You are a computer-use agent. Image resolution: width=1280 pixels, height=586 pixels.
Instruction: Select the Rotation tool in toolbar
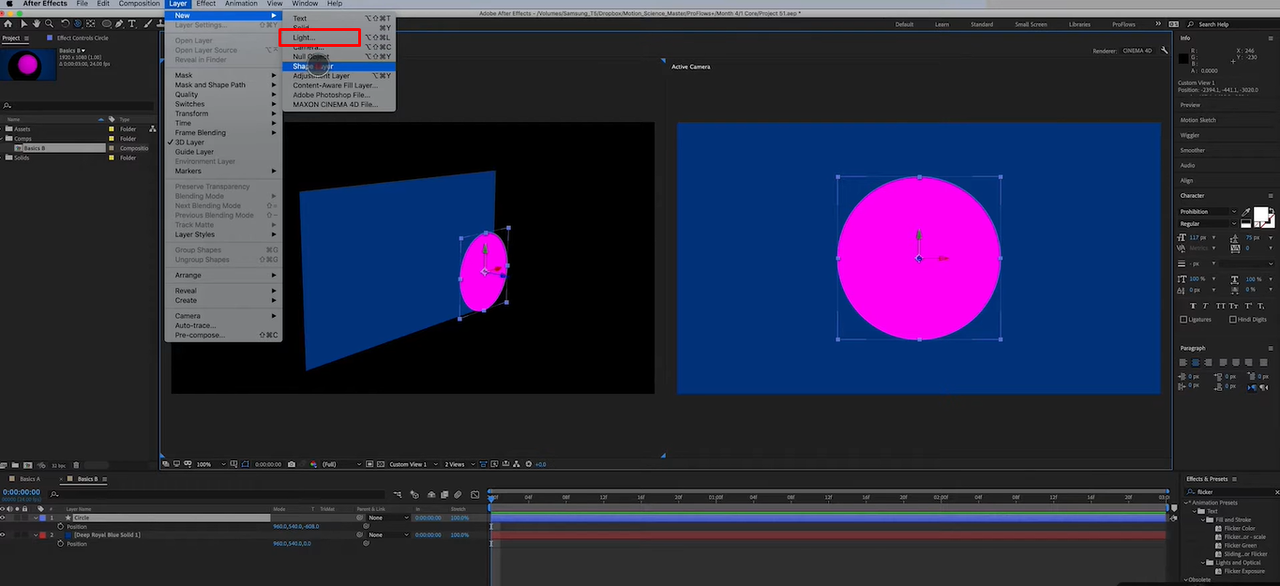click(x=65, y=24)
